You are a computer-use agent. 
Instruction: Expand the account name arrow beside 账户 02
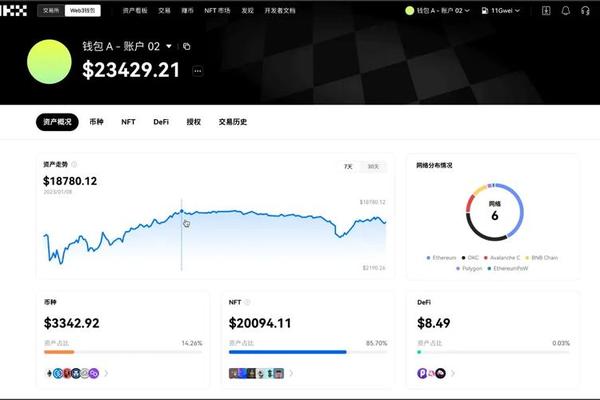[x=169, y=46]
